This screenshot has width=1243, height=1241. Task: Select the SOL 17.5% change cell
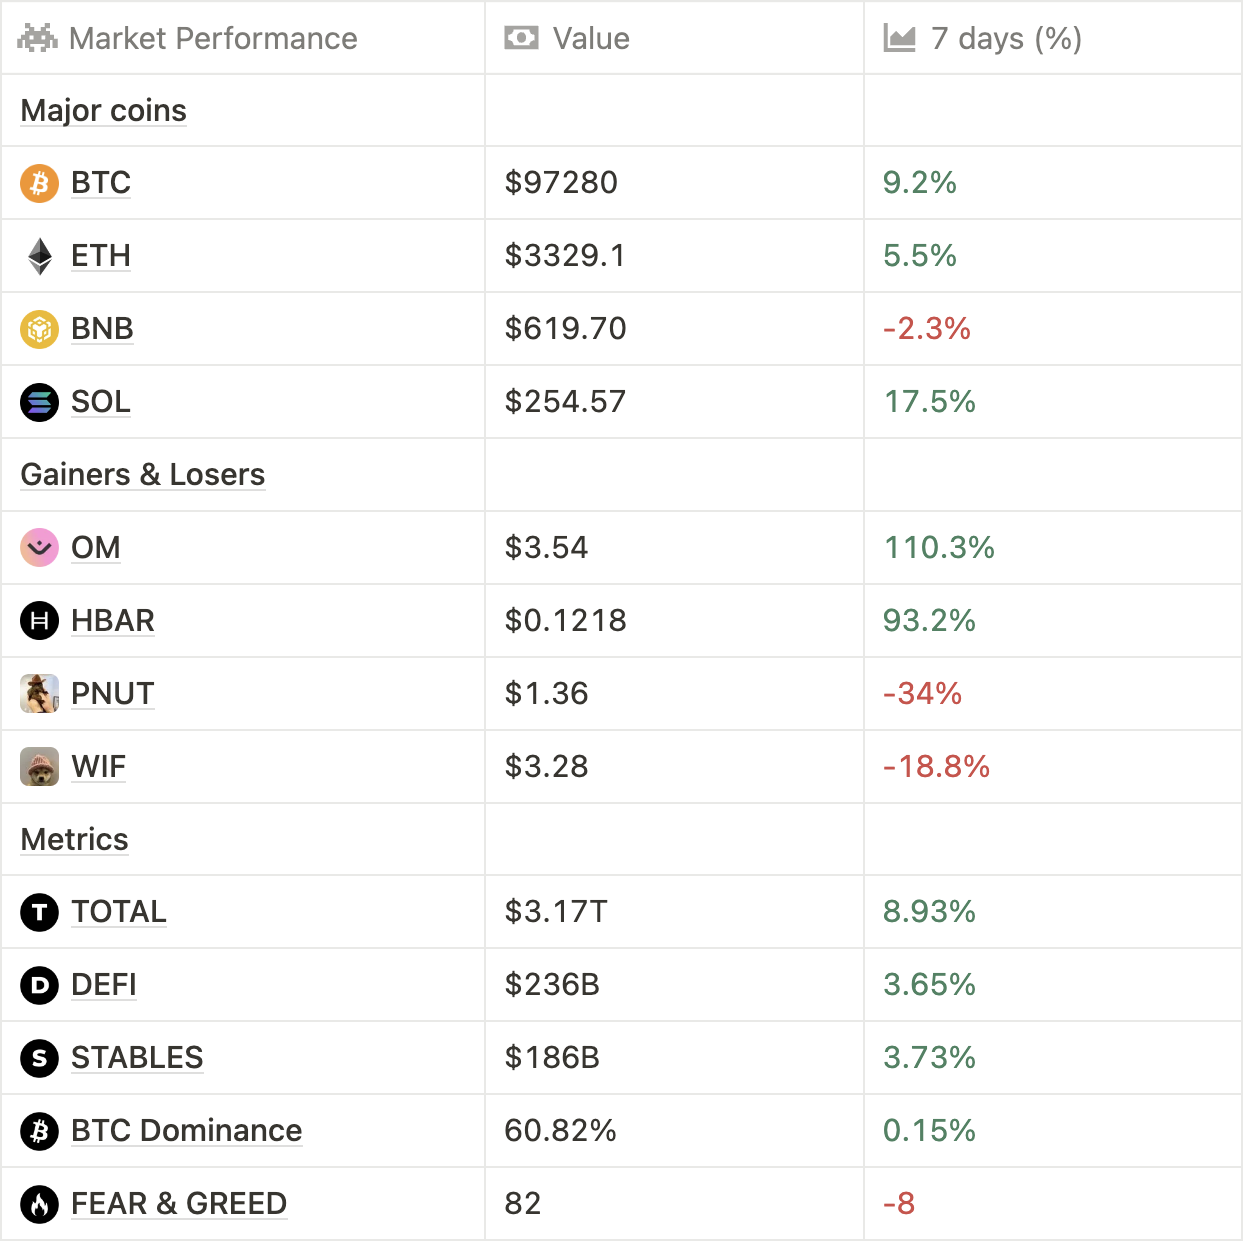click(x=930, y=402)
